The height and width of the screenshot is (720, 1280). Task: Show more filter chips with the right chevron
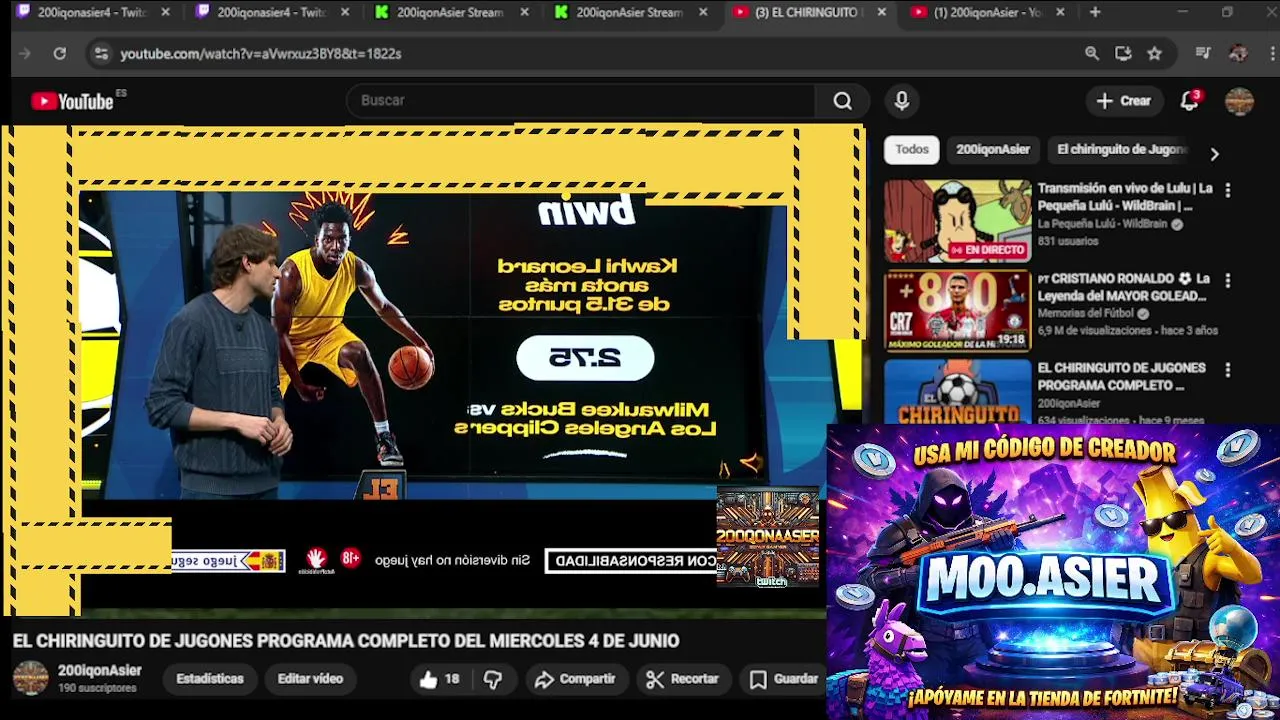pos(1214,154)
